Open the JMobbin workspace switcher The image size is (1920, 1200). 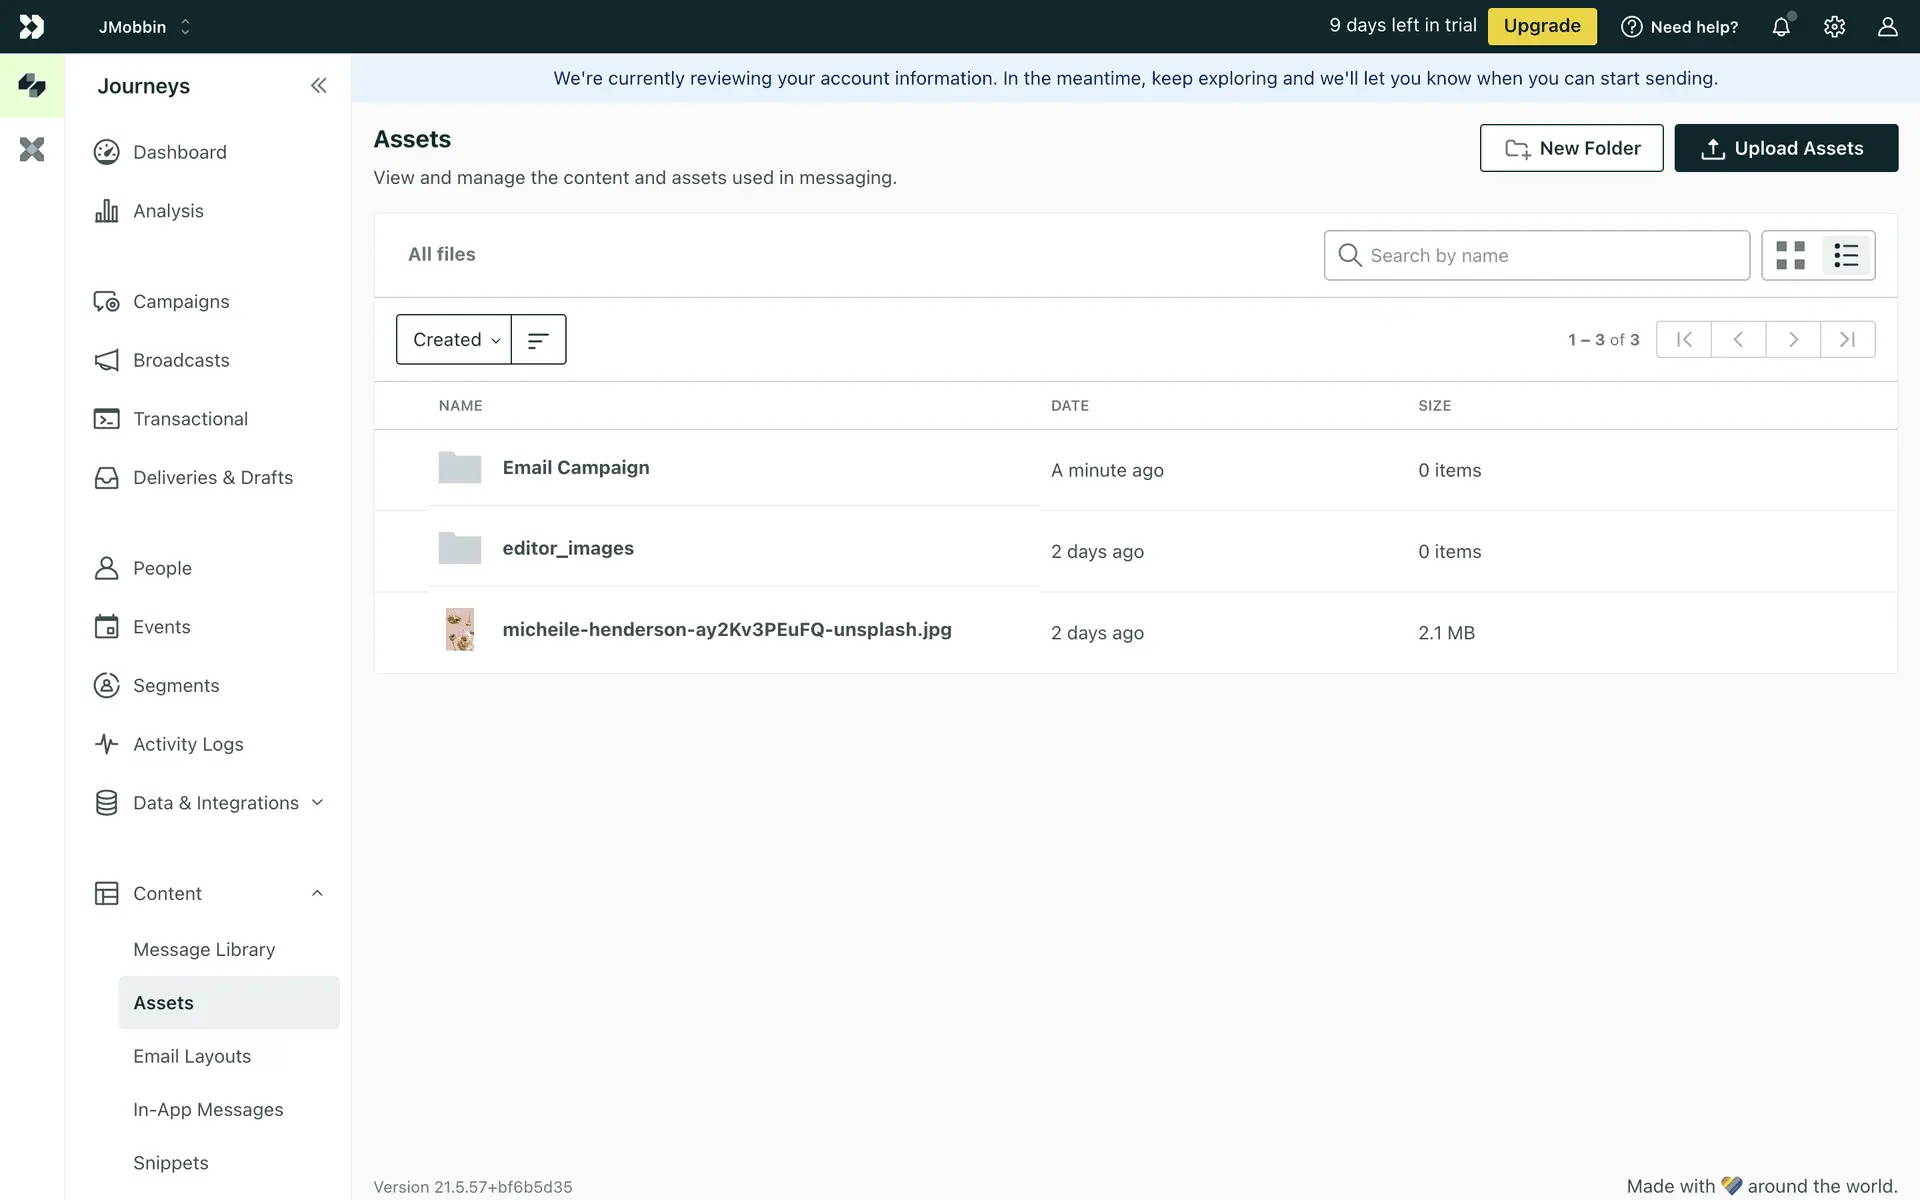pyautogui.click(x=145, y=27)
